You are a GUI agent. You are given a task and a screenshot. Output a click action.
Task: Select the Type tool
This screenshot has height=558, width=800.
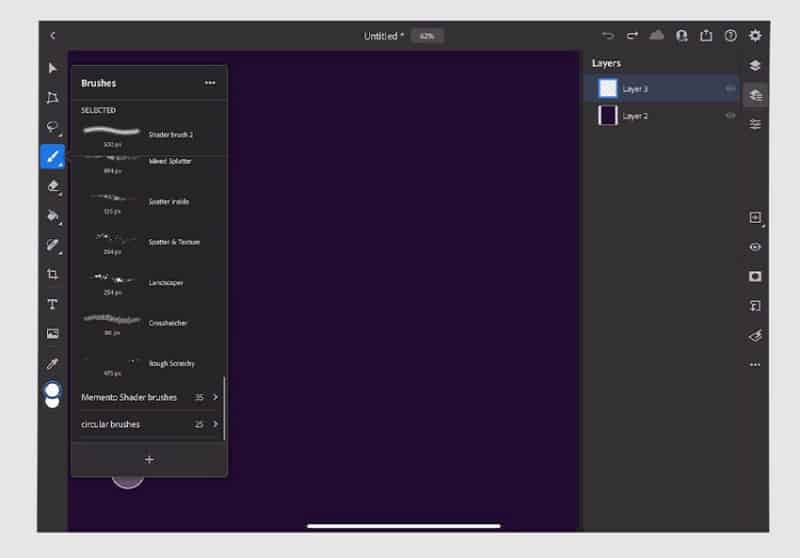click(x=52, y=304)
